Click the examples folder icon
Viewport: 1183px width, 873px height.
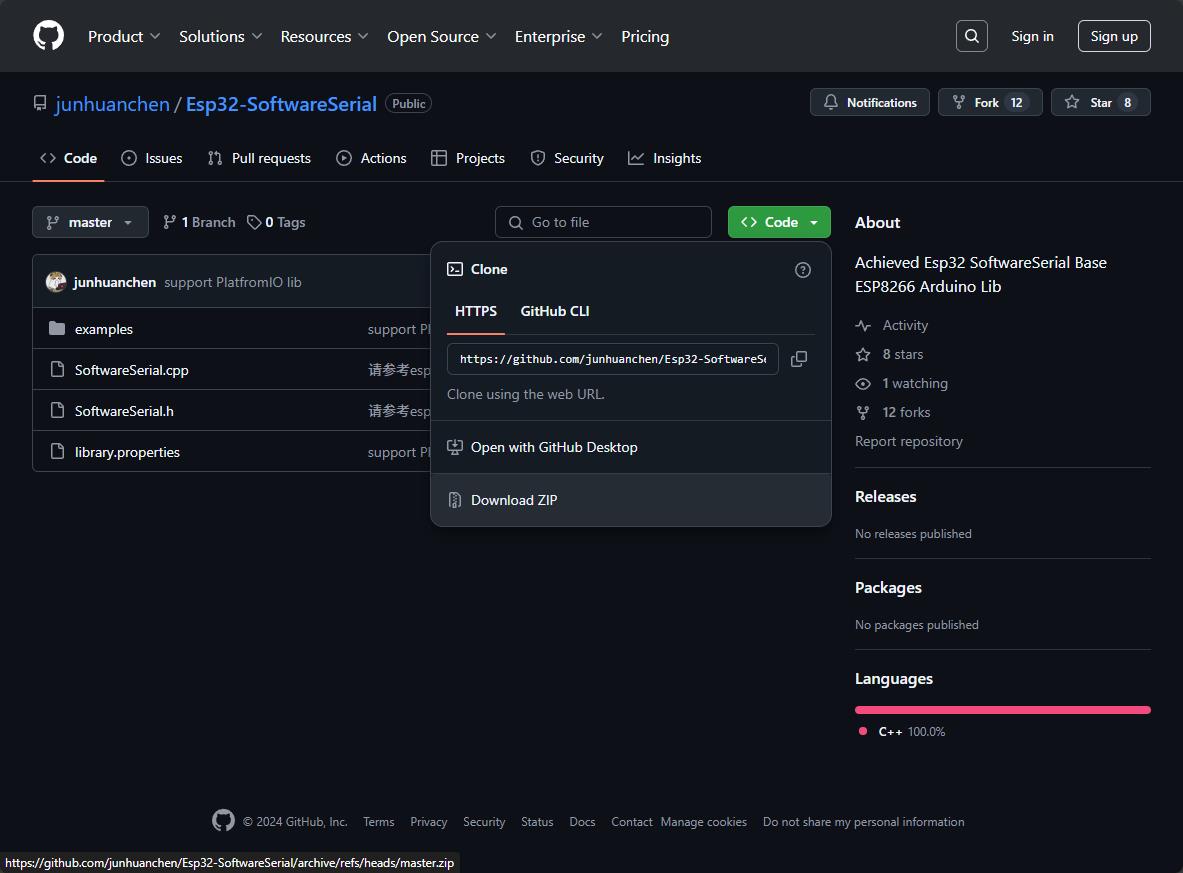(57, 328)
